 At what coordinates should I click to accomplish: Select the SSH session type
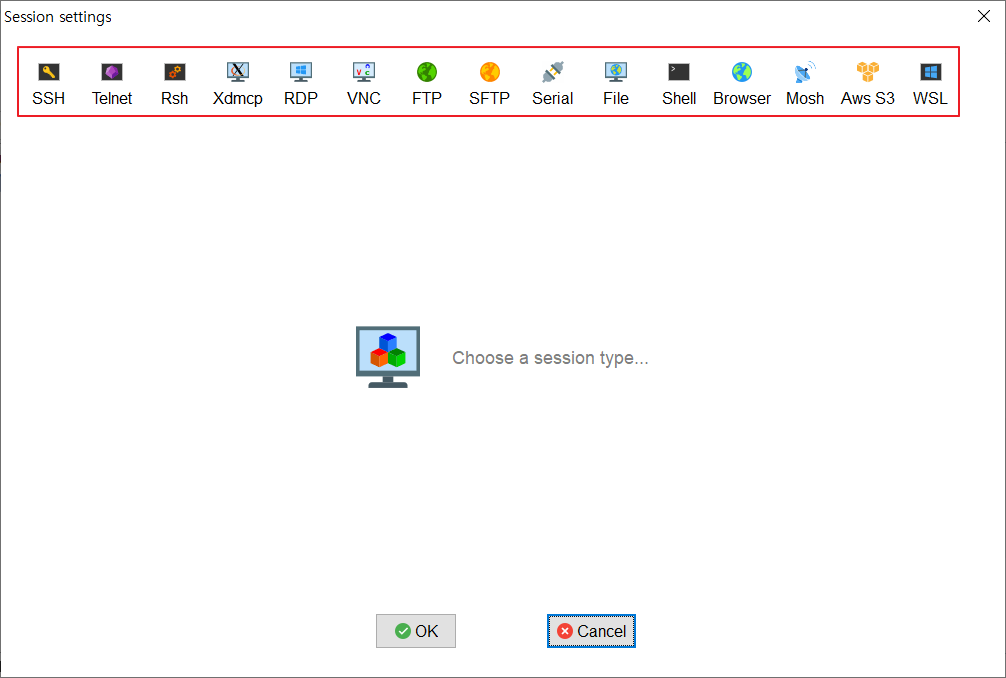pos(49,83)
